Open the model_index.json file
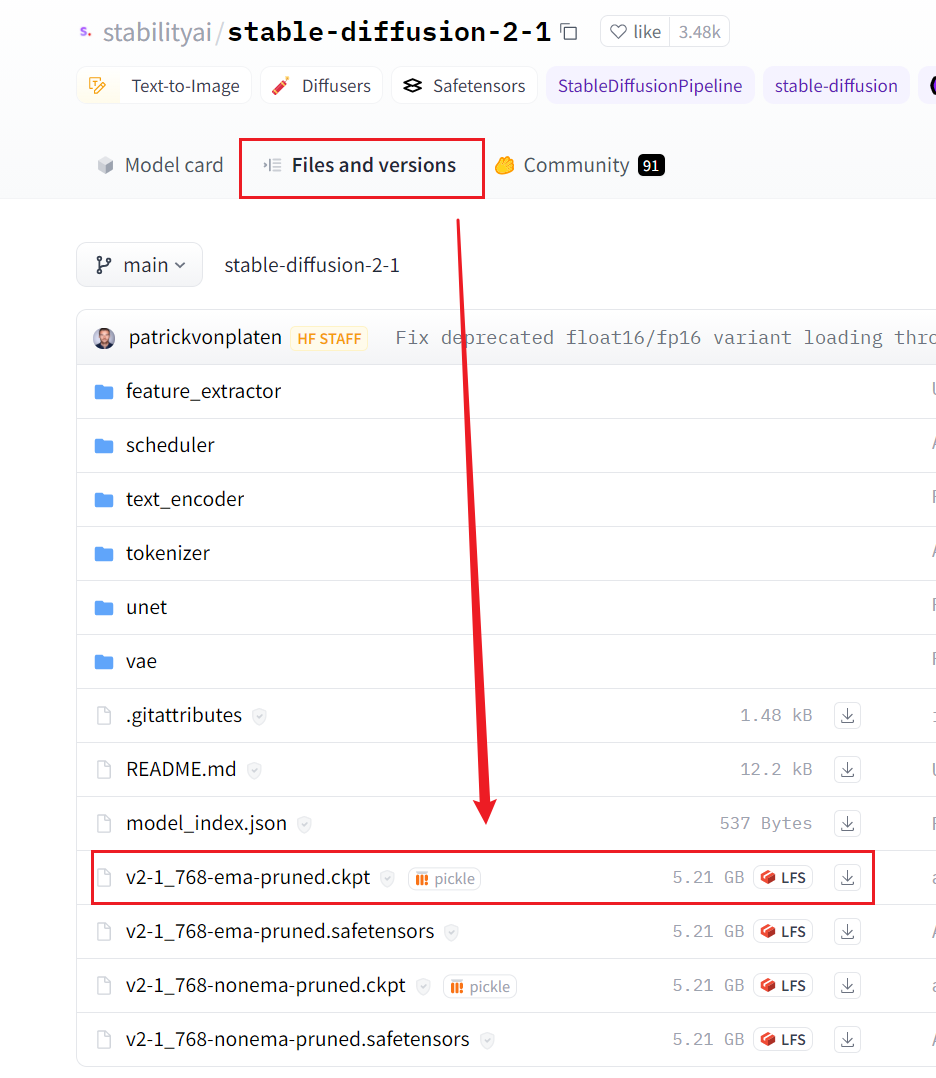This screenshot has height=1078, width=936. 206,823
